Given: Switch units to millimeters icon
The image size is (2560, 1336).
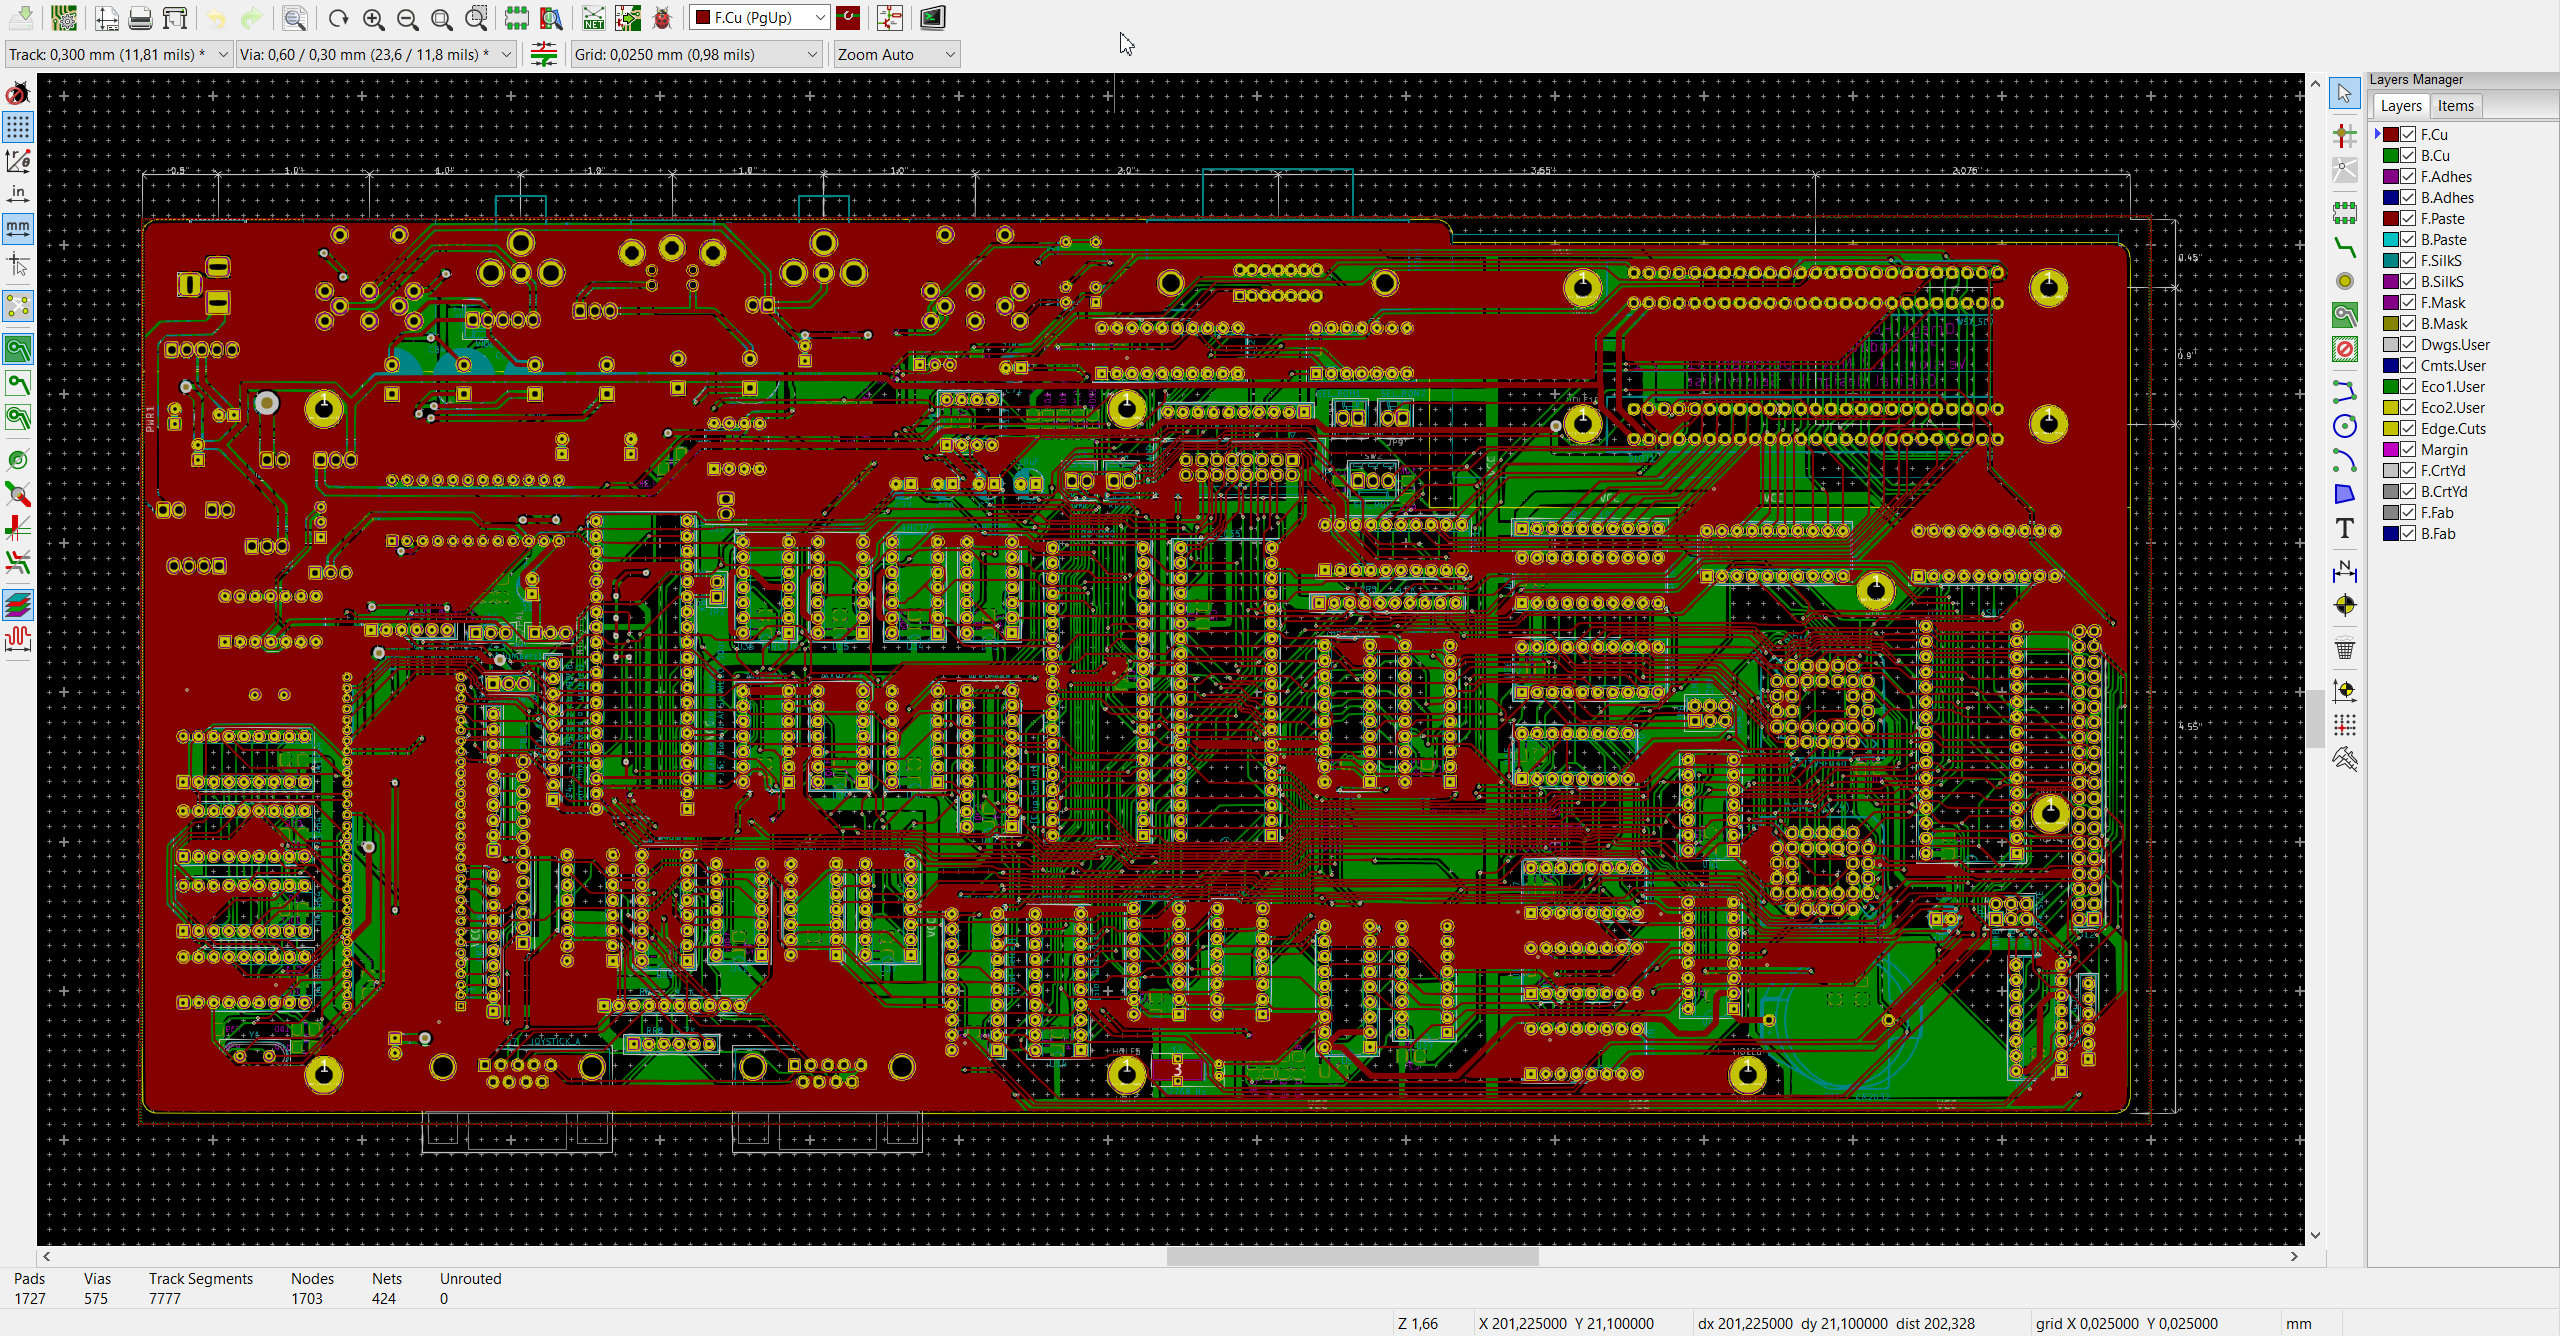Looking at the screenshot, I should [x=18, y=228].
